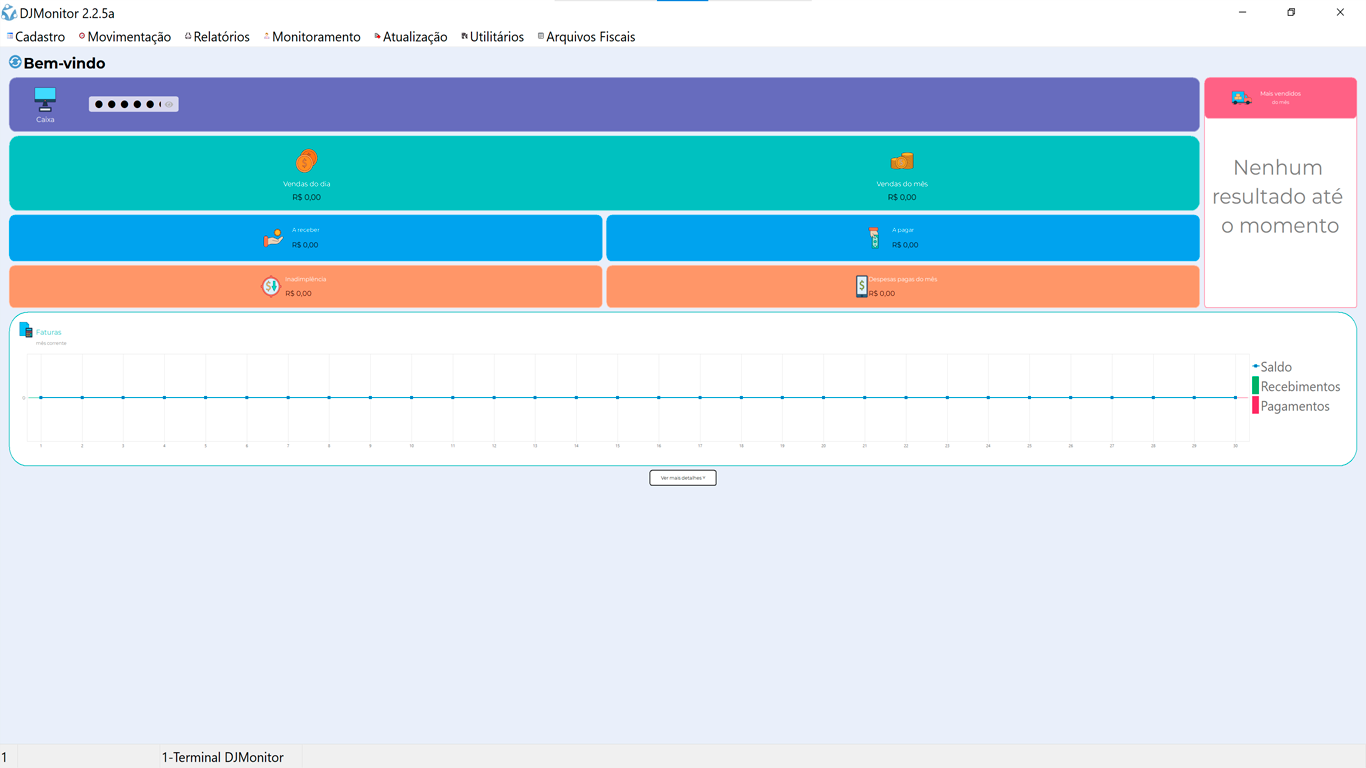Click the A pagar money icon
Image resolution: width=1366 pixels, height=768 pixels.
tap(874, 238)
